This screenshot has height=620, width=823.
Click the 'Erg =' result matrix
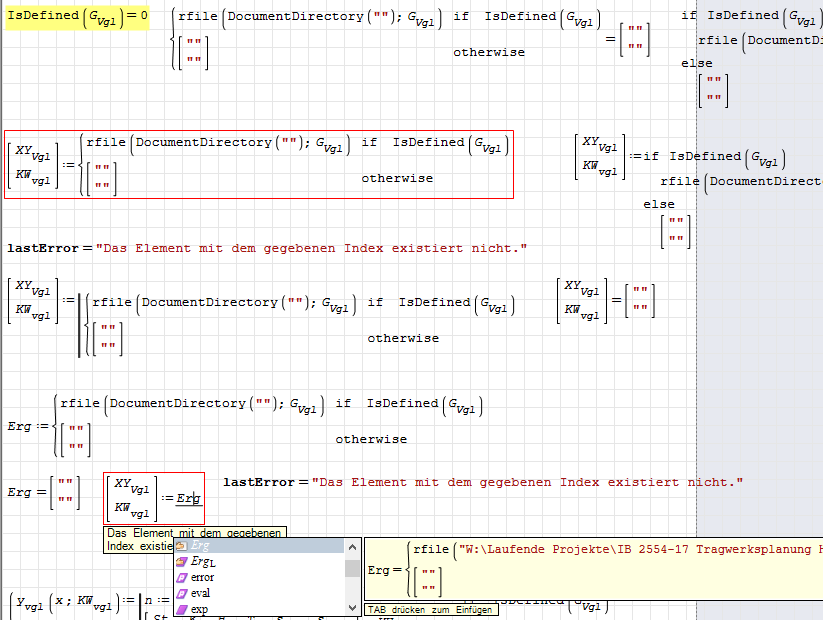point(44,493)
